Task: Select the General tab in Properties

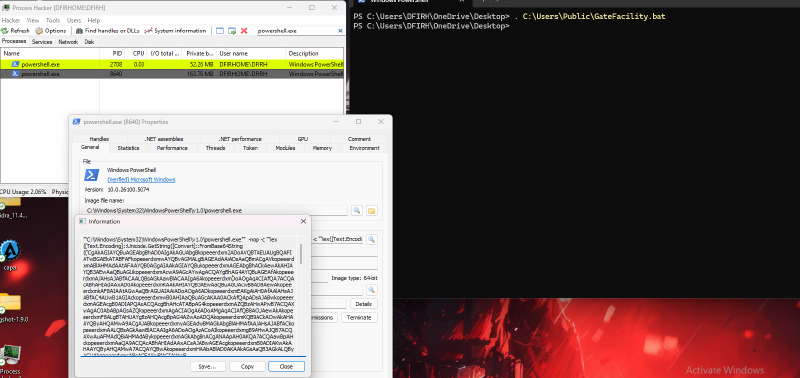Action: click(90, 147)
